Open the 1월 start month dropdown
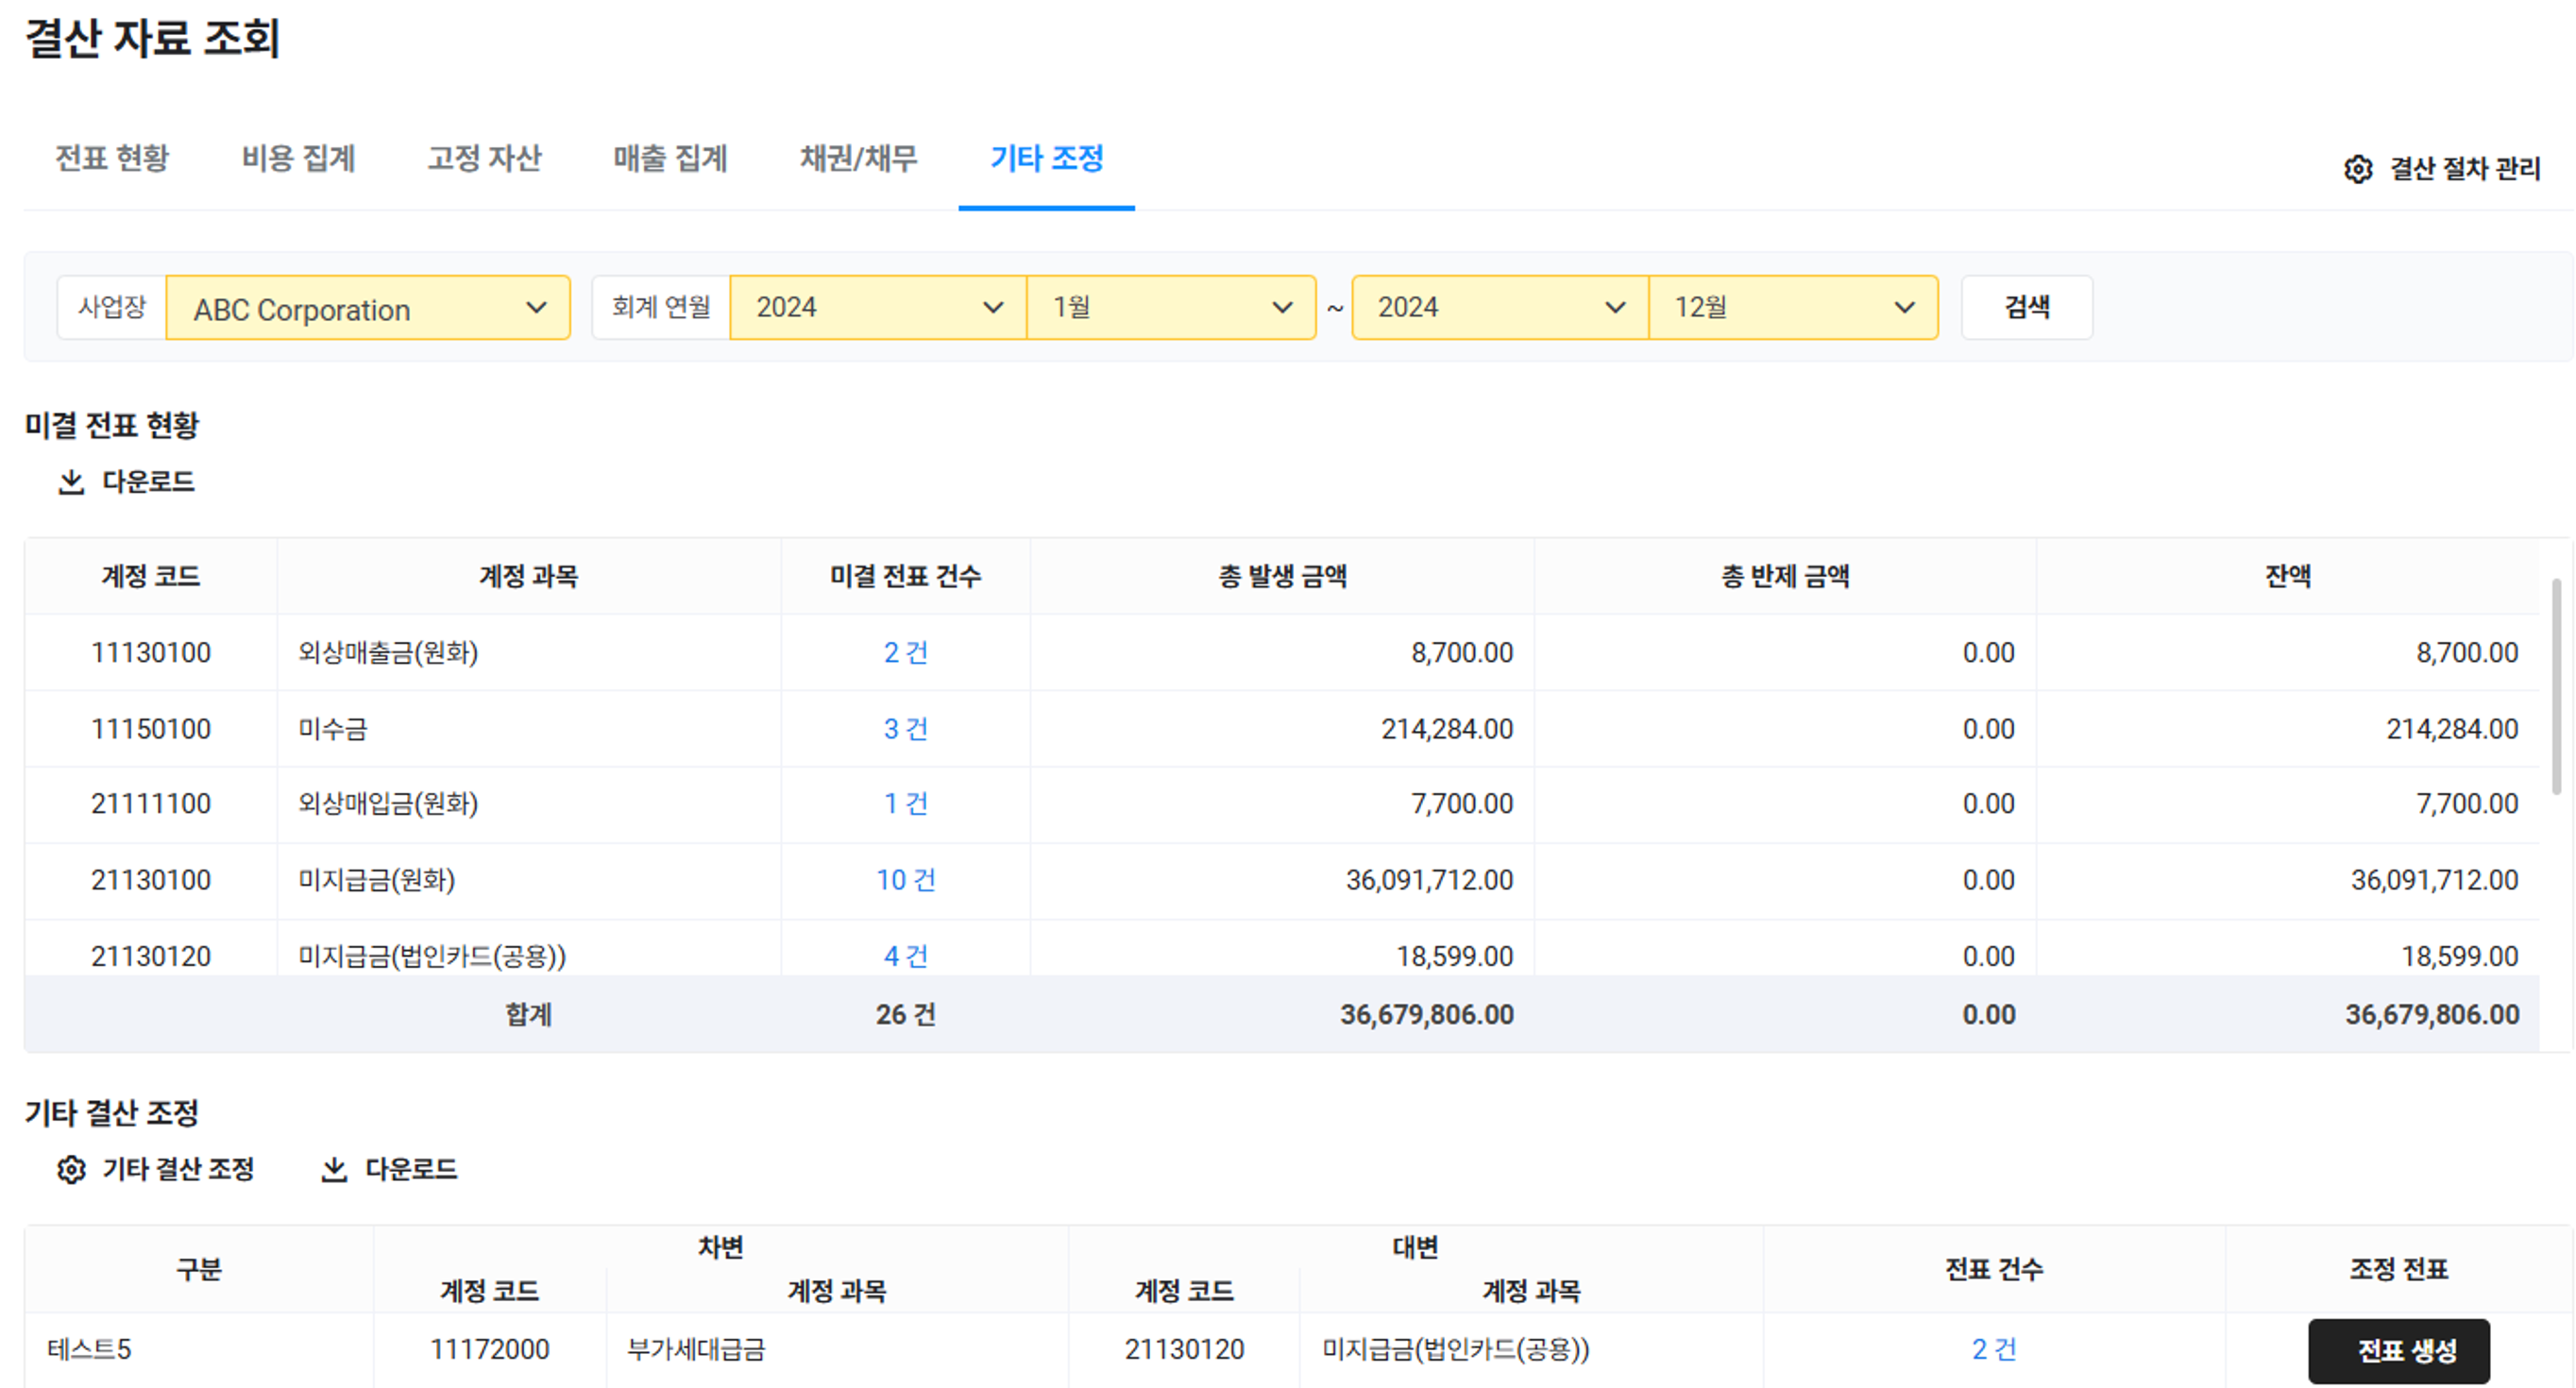2576x1388 pixels. (1170, 308)
